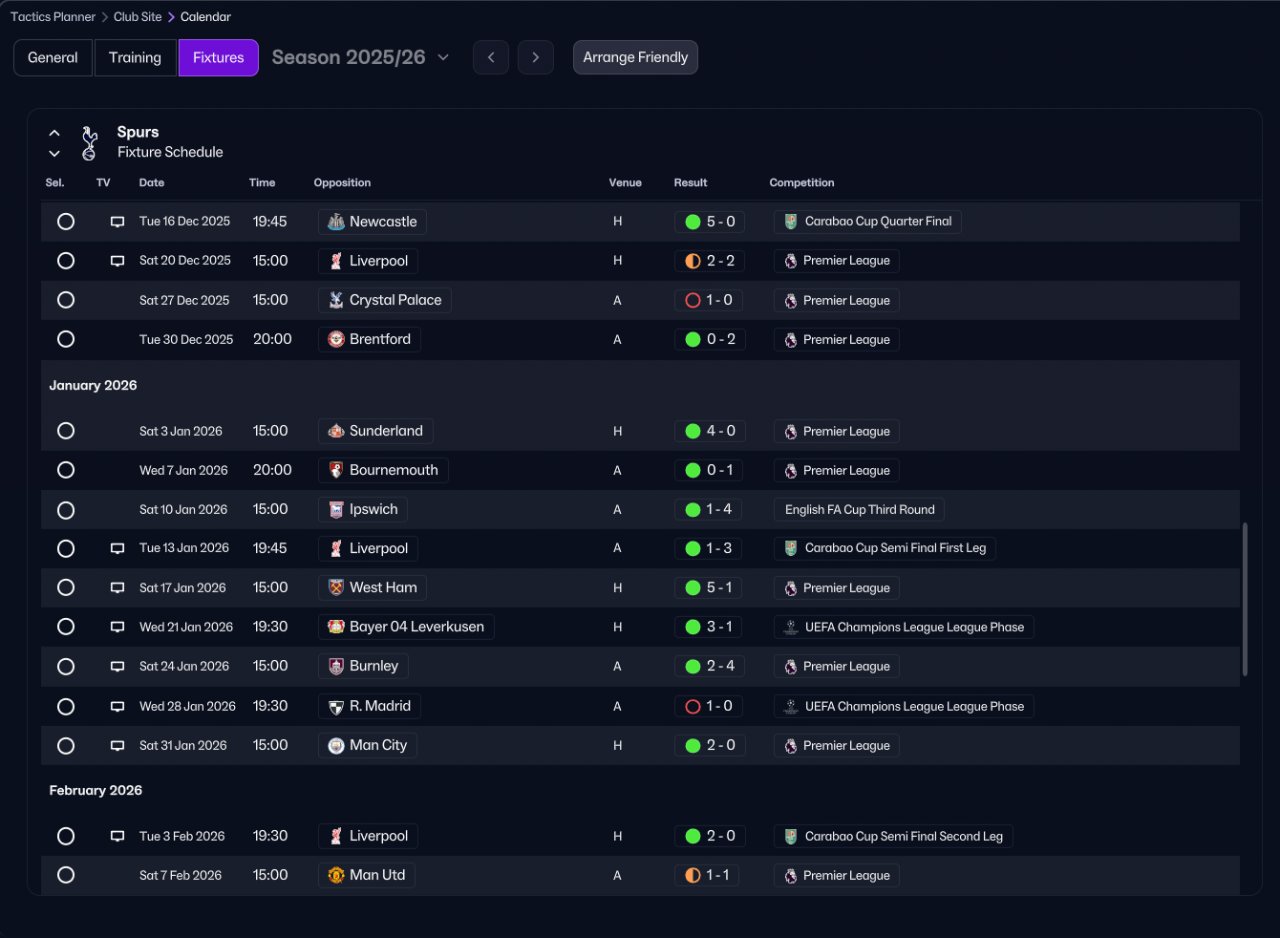Click the Carabao Cup Quarter Final logo
The width and height of the screenshot is (1280, 938).
click(x=791, y=222)
